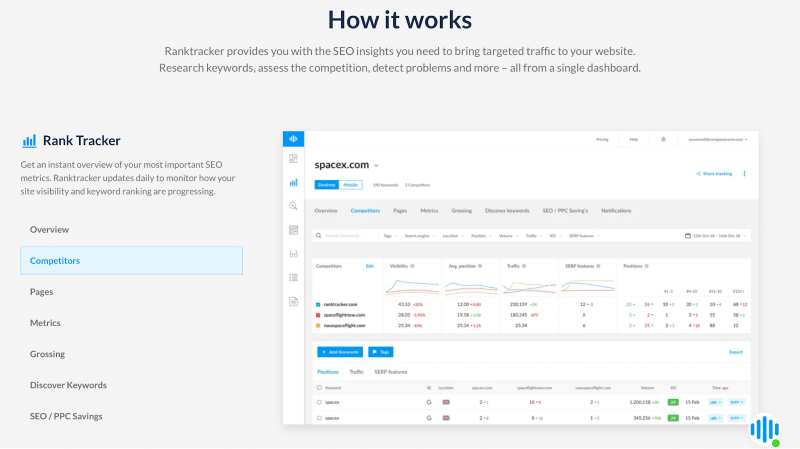This screenshot has height=449, width=800.
Task: Open Pricing in the dashboard header
Action: click(x=602, y=139)
